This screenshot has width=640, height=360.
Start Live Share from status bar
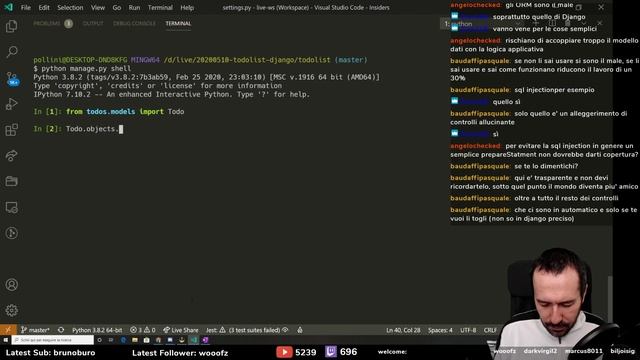point(180,330)
